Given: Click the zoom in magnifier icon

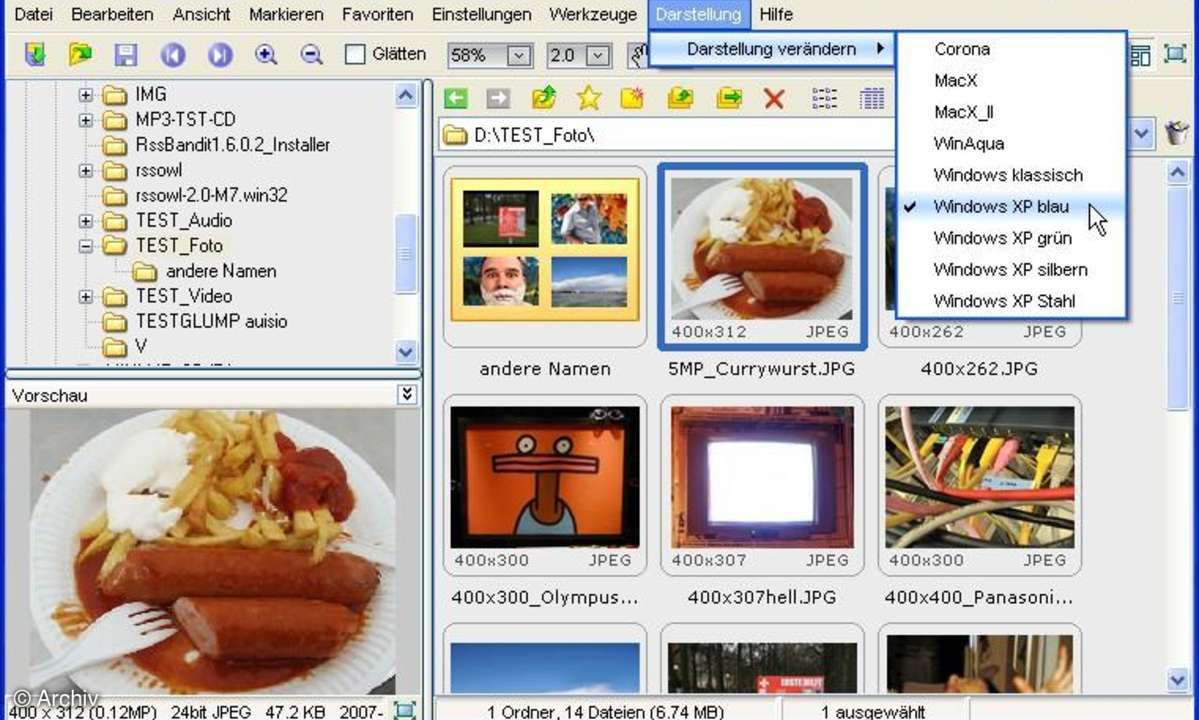Looking at the screenshot, I should pyautogui.click(x=265, y=54).
